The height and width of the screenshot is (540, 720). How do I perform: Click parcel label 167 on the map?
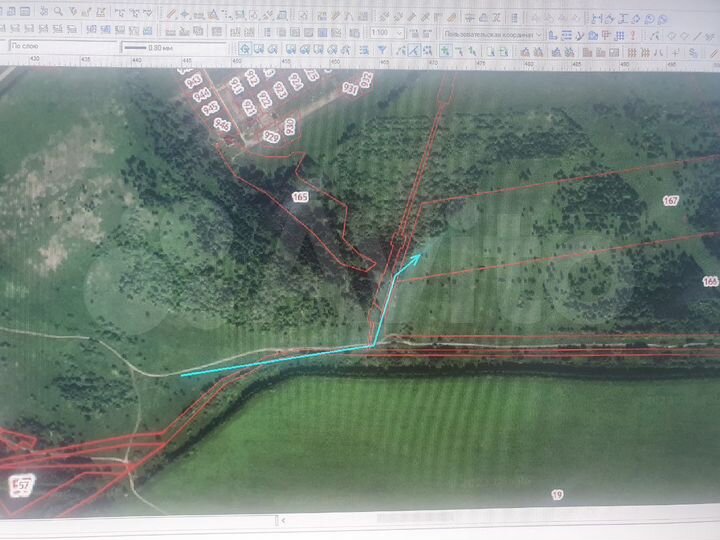(670, 201)
